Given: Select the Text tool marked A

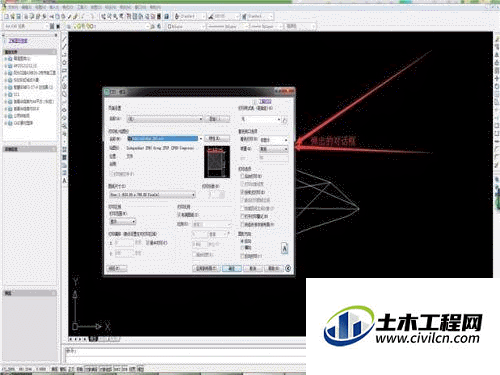Looking at the screenshot, I should pyautogui.click(x=64, y=180).
